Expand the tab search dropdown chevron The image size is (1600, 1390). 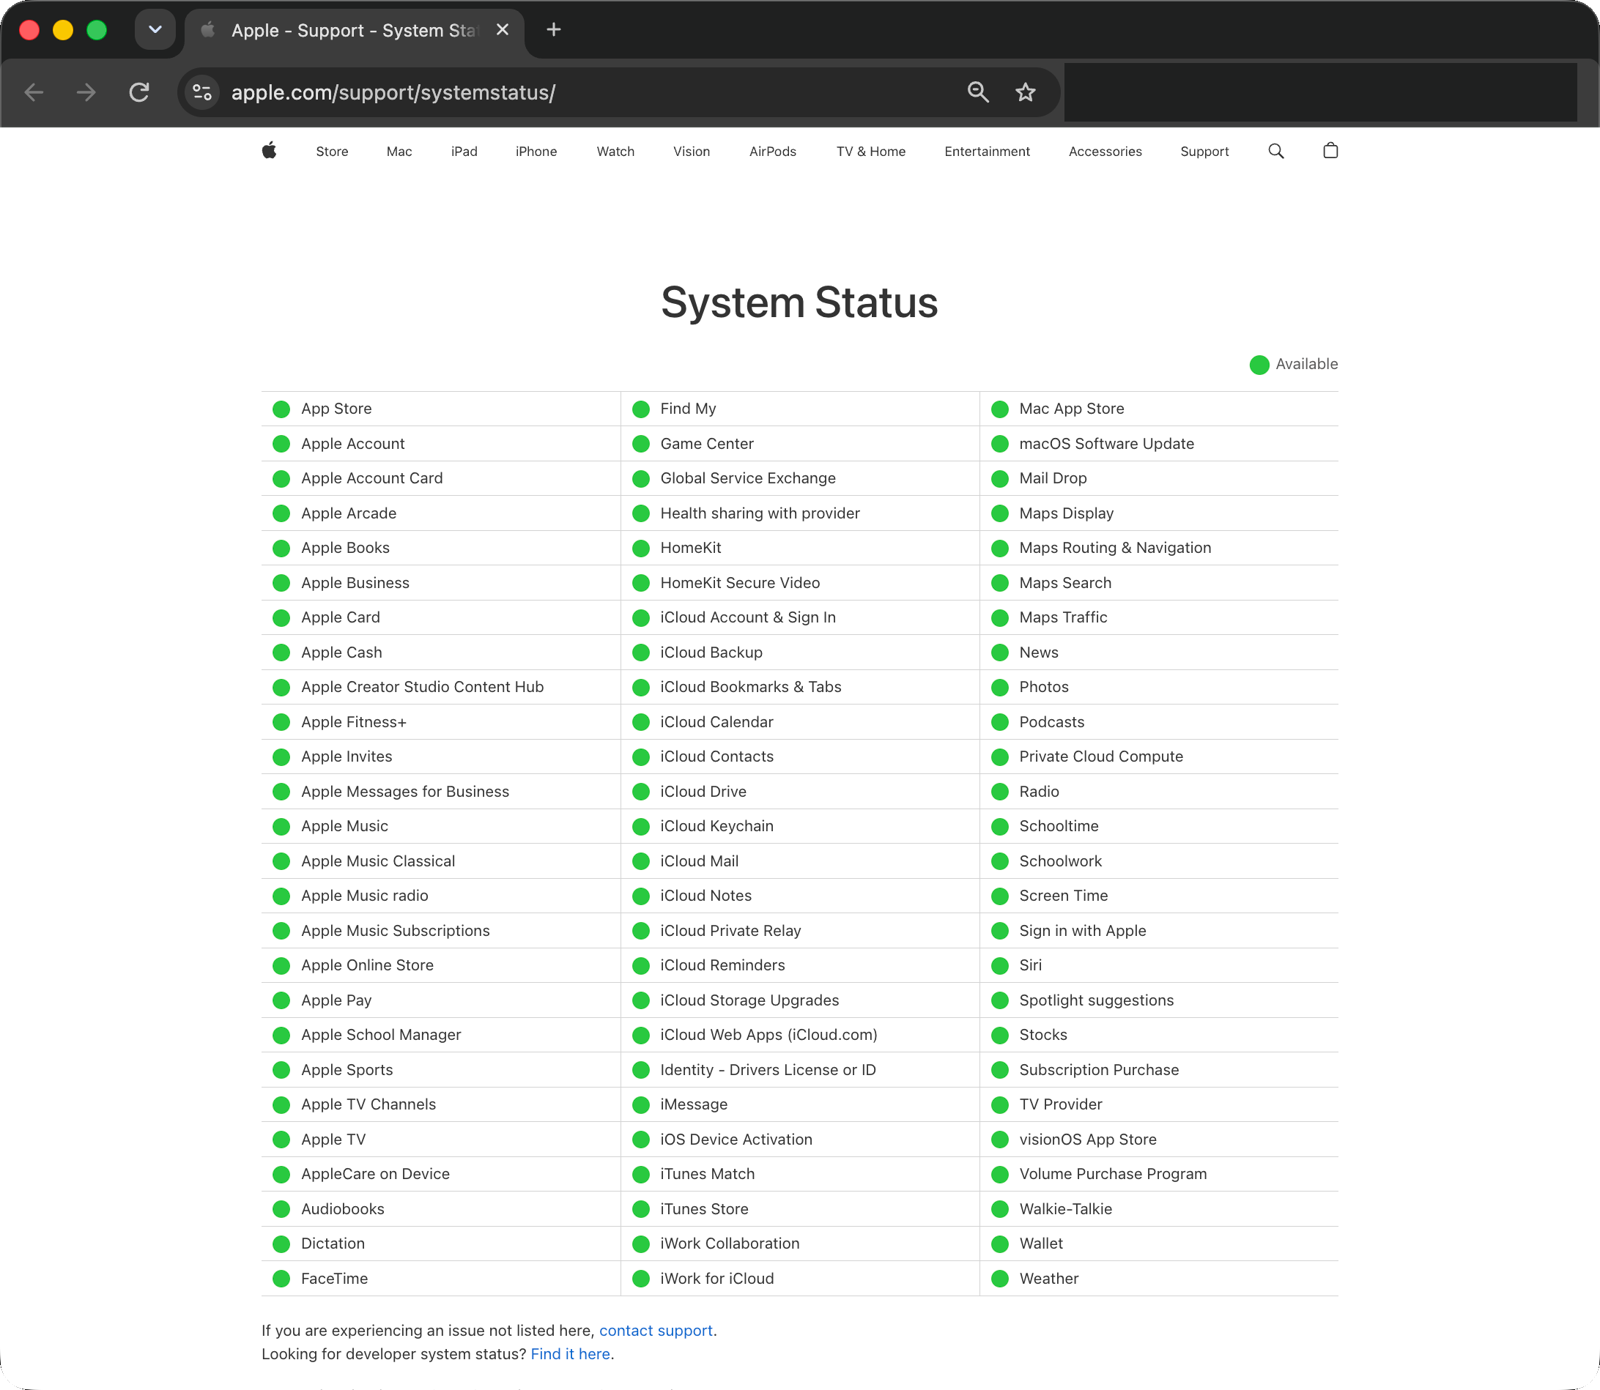(x=155, y=30)
